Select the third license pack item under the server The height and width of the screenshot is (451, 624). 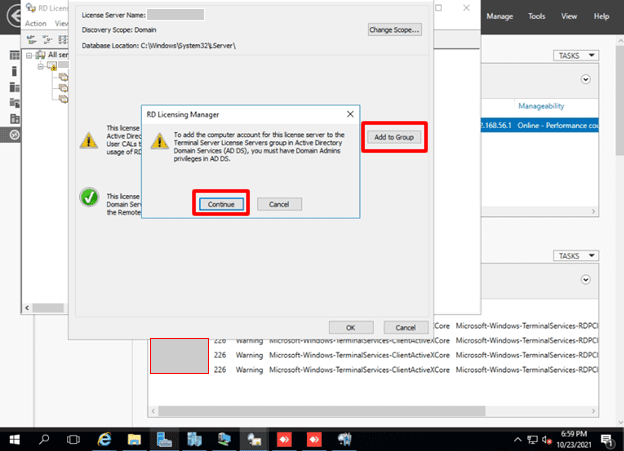click(63, 99)
